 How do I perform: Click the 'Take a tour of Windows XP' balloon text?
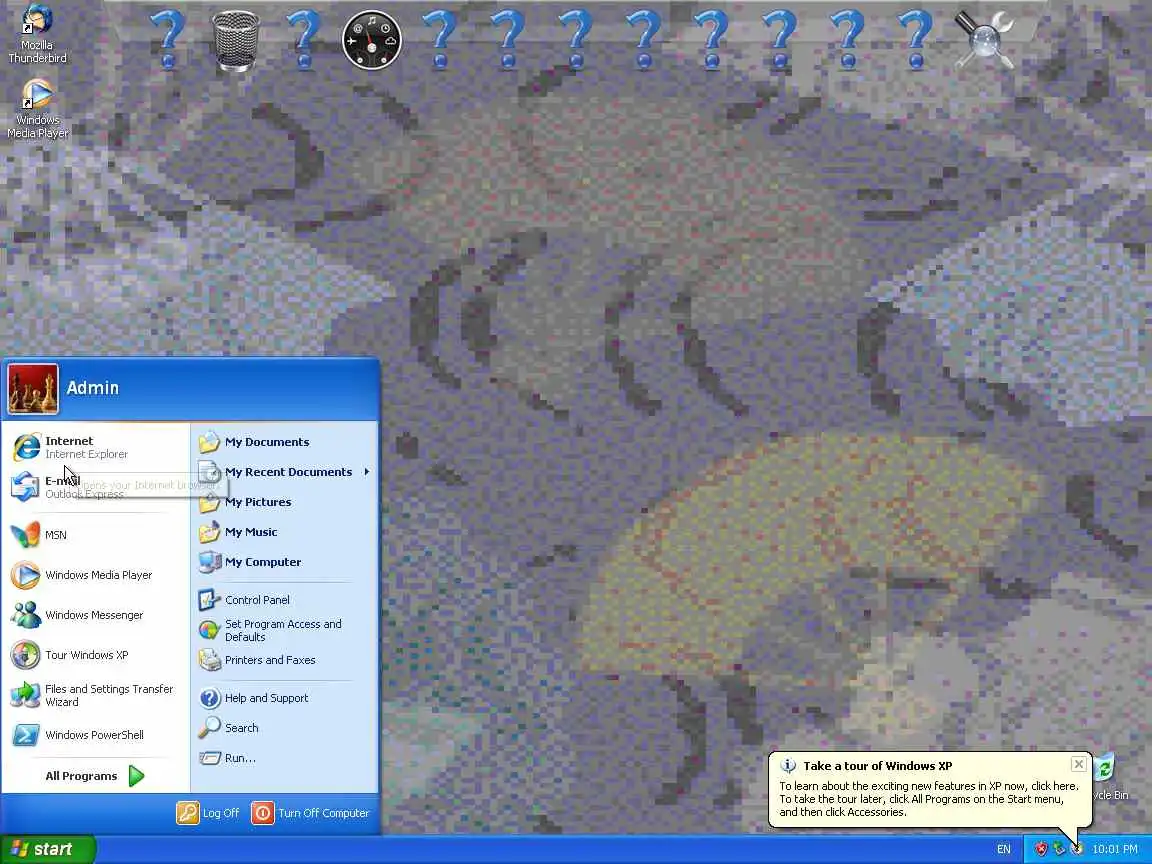pyautogui.click(x=877, y=766)
